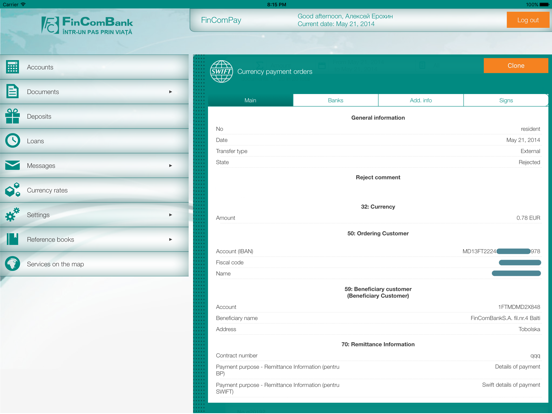Click the Documents page icon
552x414 pixels.
12,92
